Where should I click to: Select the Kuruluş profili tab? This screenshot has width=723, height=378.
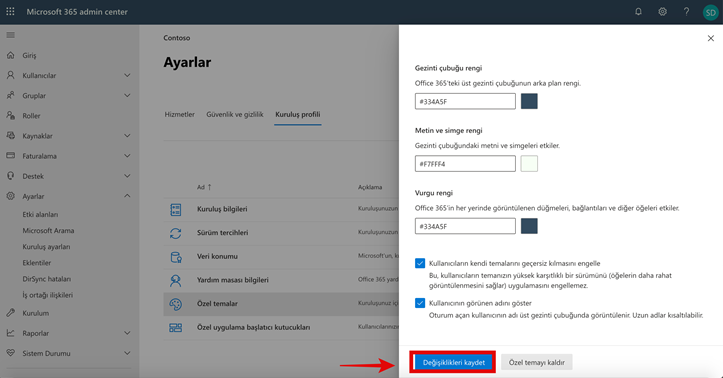(x=298, y=114)
